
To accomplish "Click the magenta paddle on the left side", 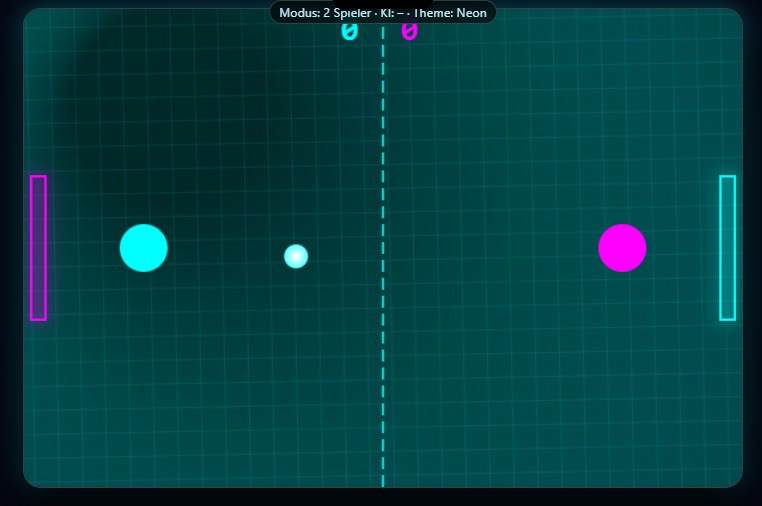I will [38, 248].
